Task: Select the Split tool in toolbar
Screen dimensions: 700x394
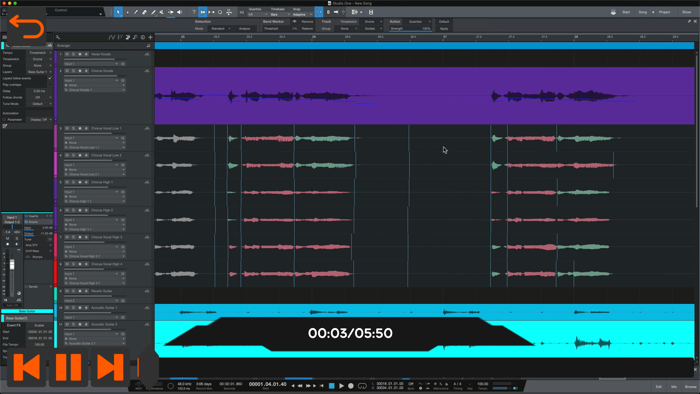Action: coord(136,12)
